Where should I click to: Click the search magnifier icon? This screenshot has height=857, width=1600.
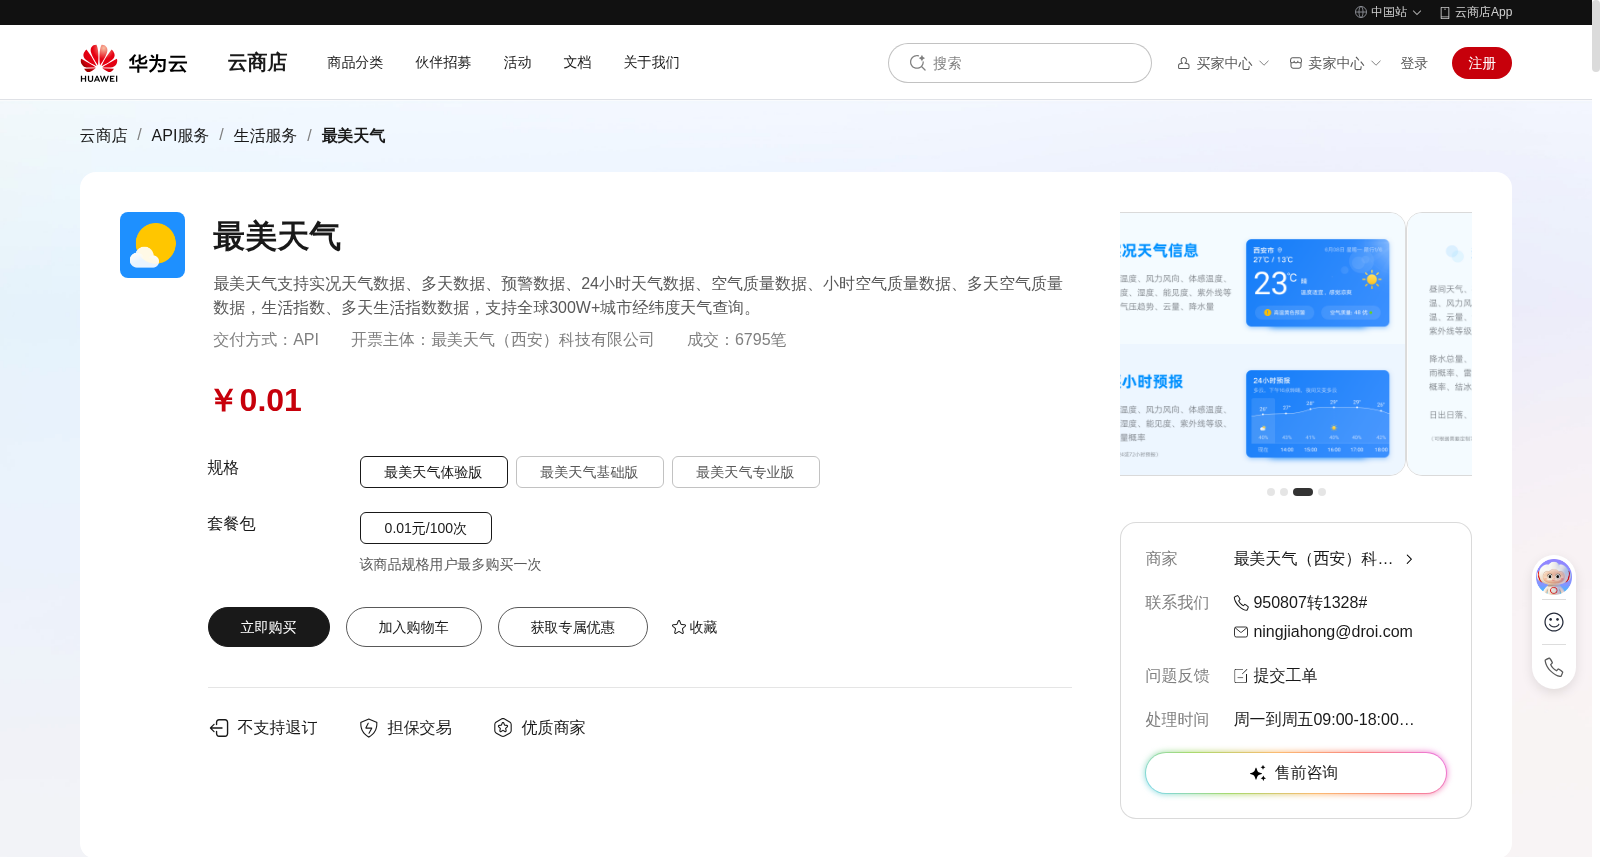click(917, 63)
